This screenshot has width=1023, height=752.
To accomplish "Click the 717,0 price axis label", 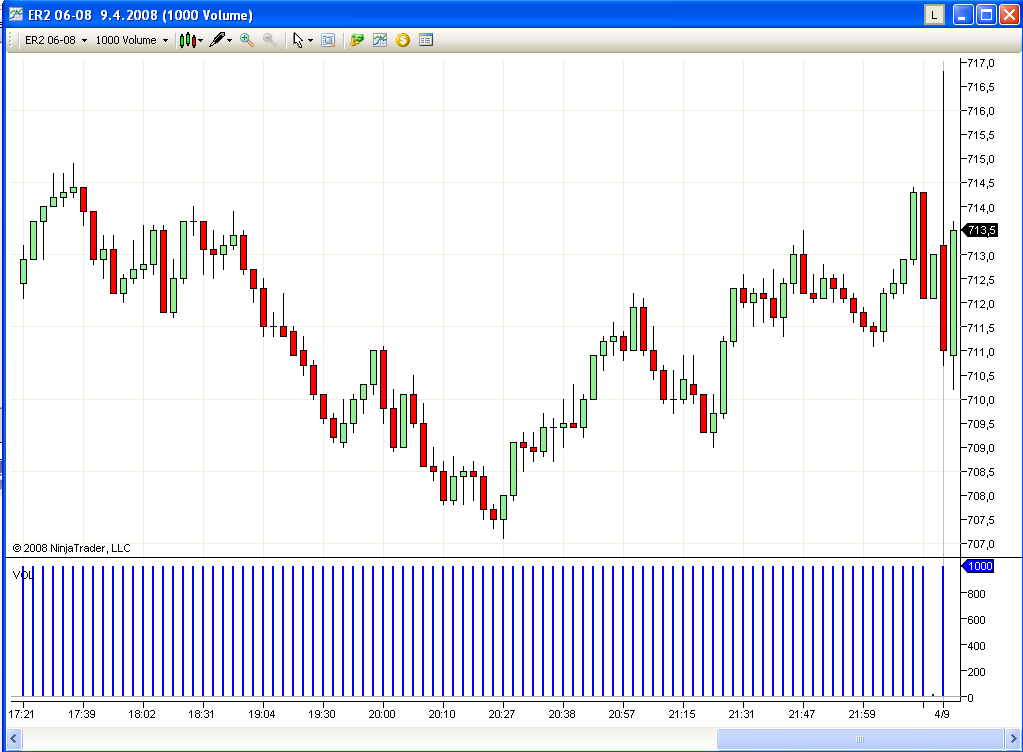I will [x=981, y=63].
